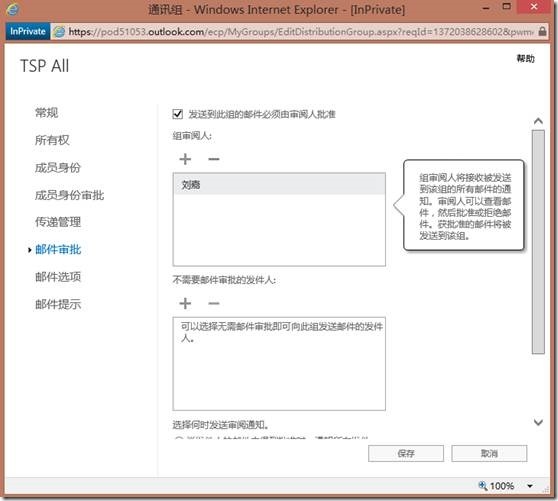The image size is (558, 501).
Task: Click the 保存 button
Action: pyautogui.click(x=406, y=453)
